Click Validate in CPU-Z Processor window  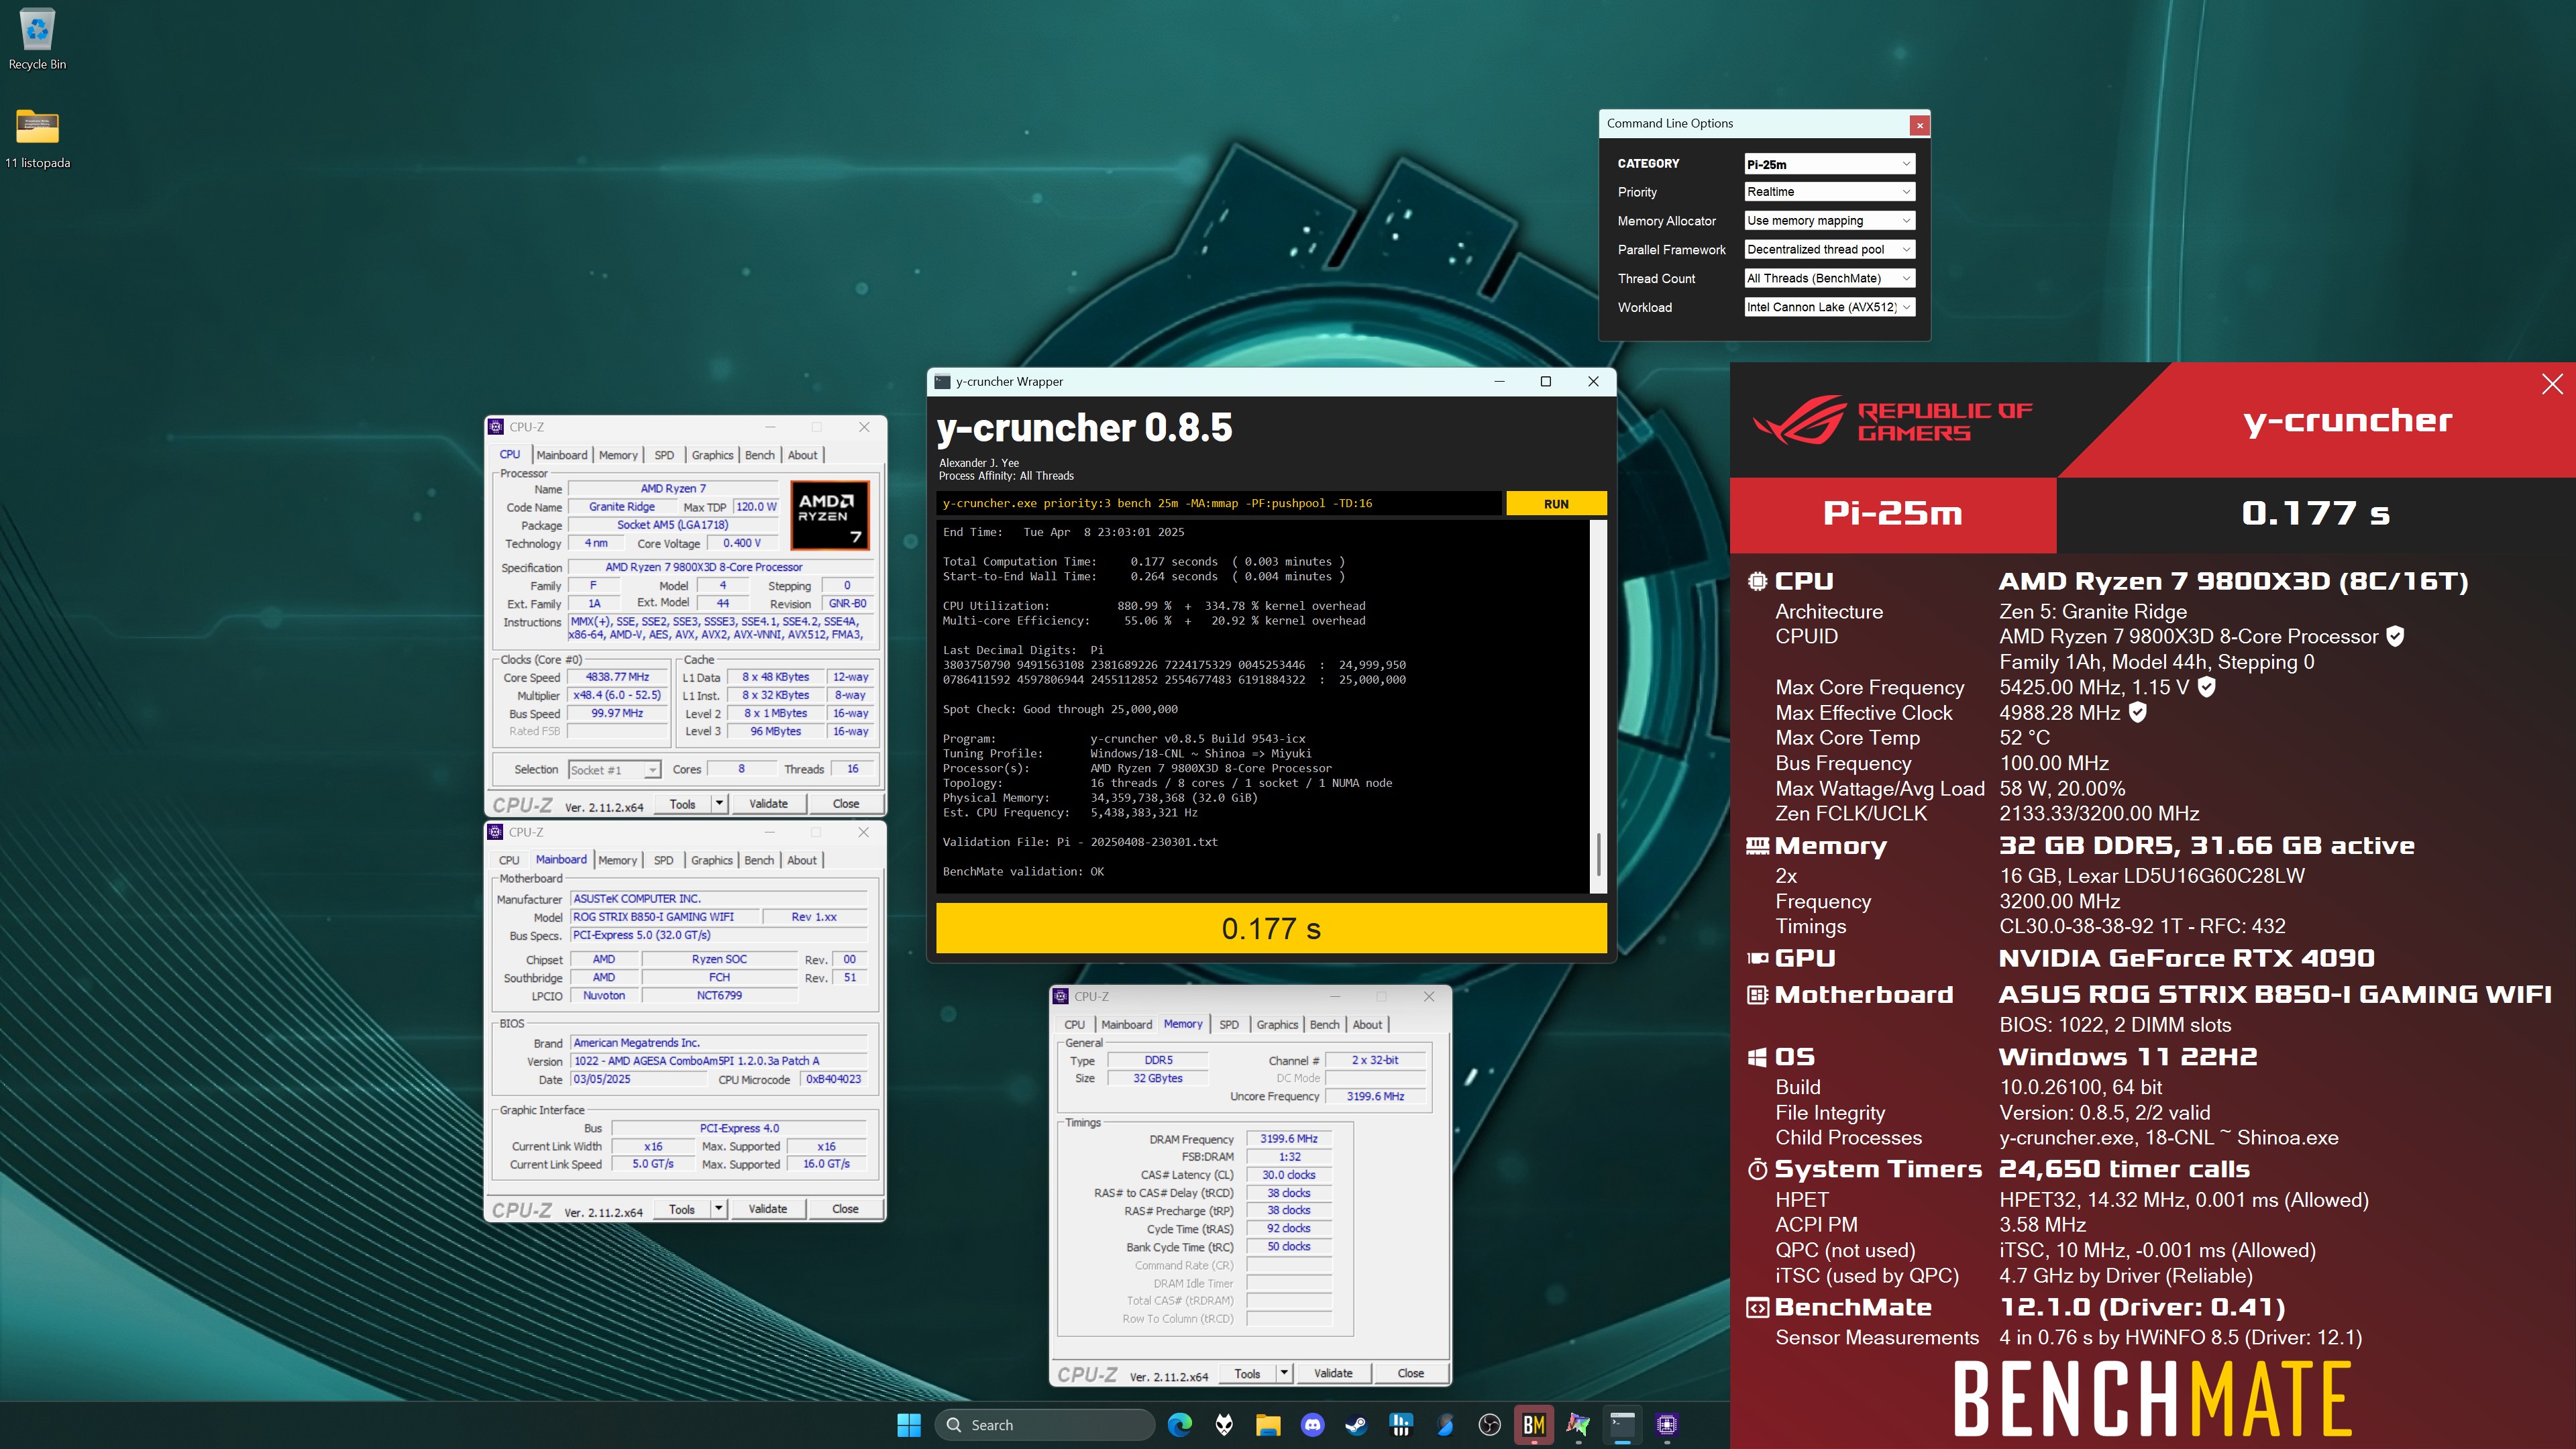pos(768,804)
